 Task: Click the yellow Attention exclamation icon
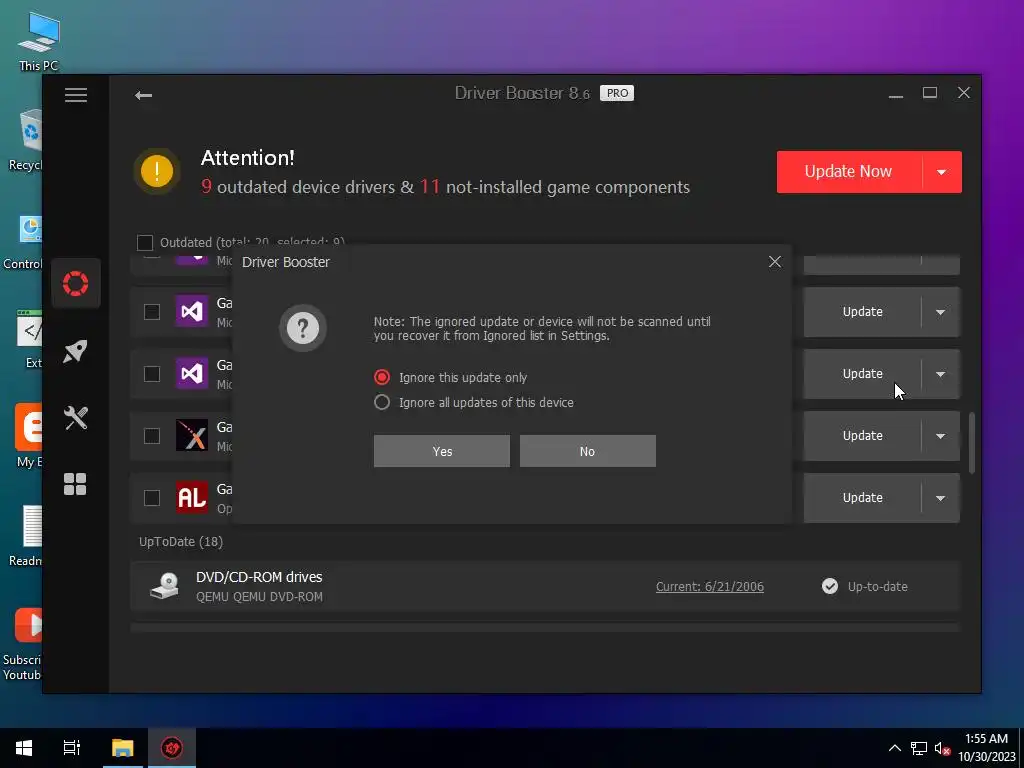pyautogui.click(x=157, y=171)
